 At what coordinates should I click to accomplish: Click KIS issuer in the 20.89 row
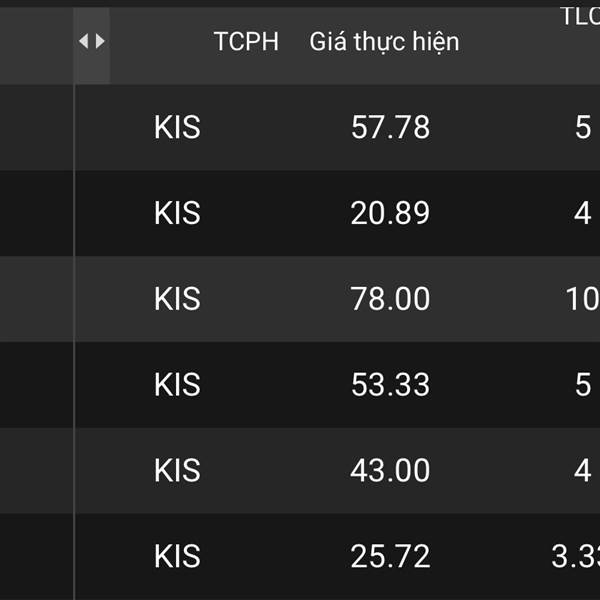coord(177,213)
